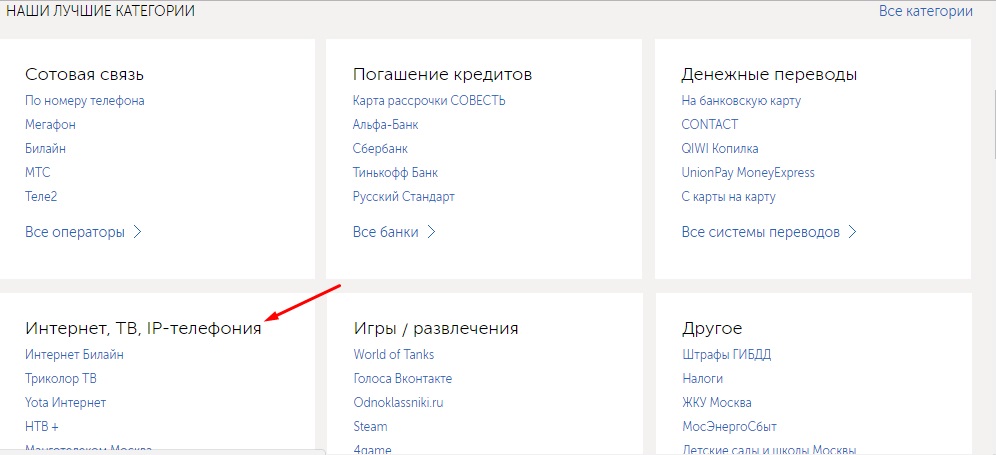Viewport: 996px width, 455px height.
Task: Select Тинькофф Банк link
Action: click(x=395, y=172)
